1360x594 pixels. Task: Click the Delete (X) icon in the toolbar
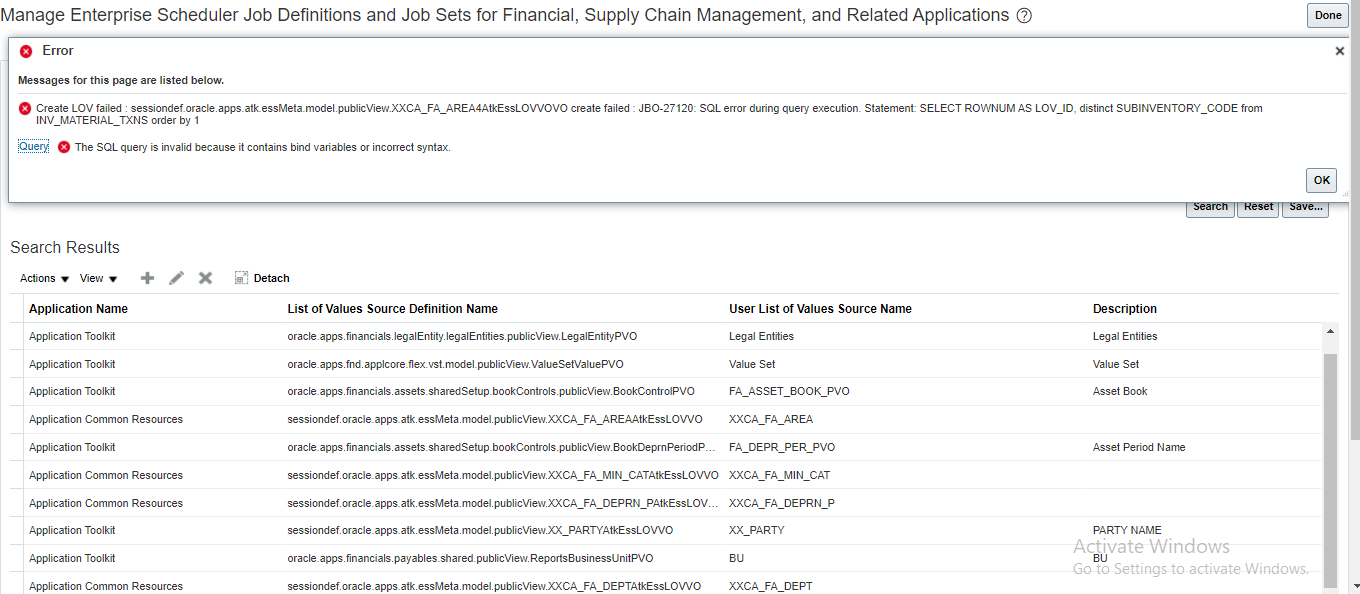(205, 278)
